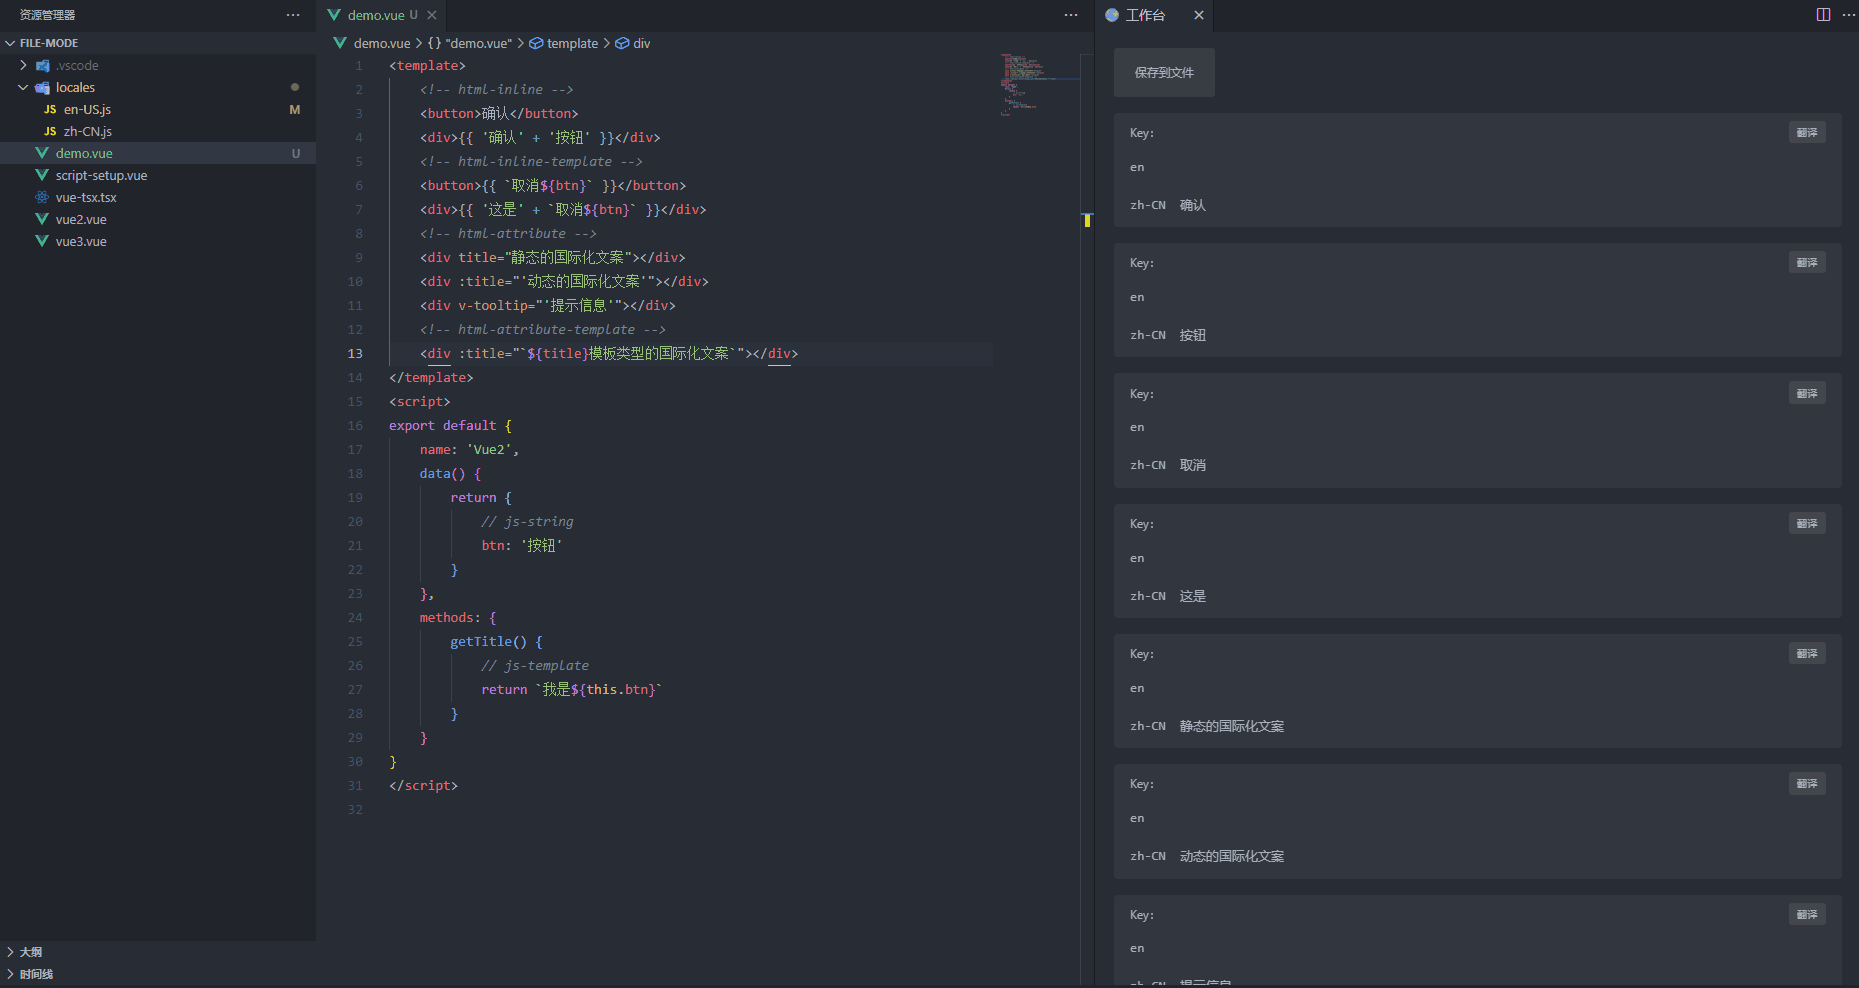Image resolution: width=1859 pixels, height=988 pixels.
Task: Open more actions for the demo.vue editor group
Action: pos(1071,15)
